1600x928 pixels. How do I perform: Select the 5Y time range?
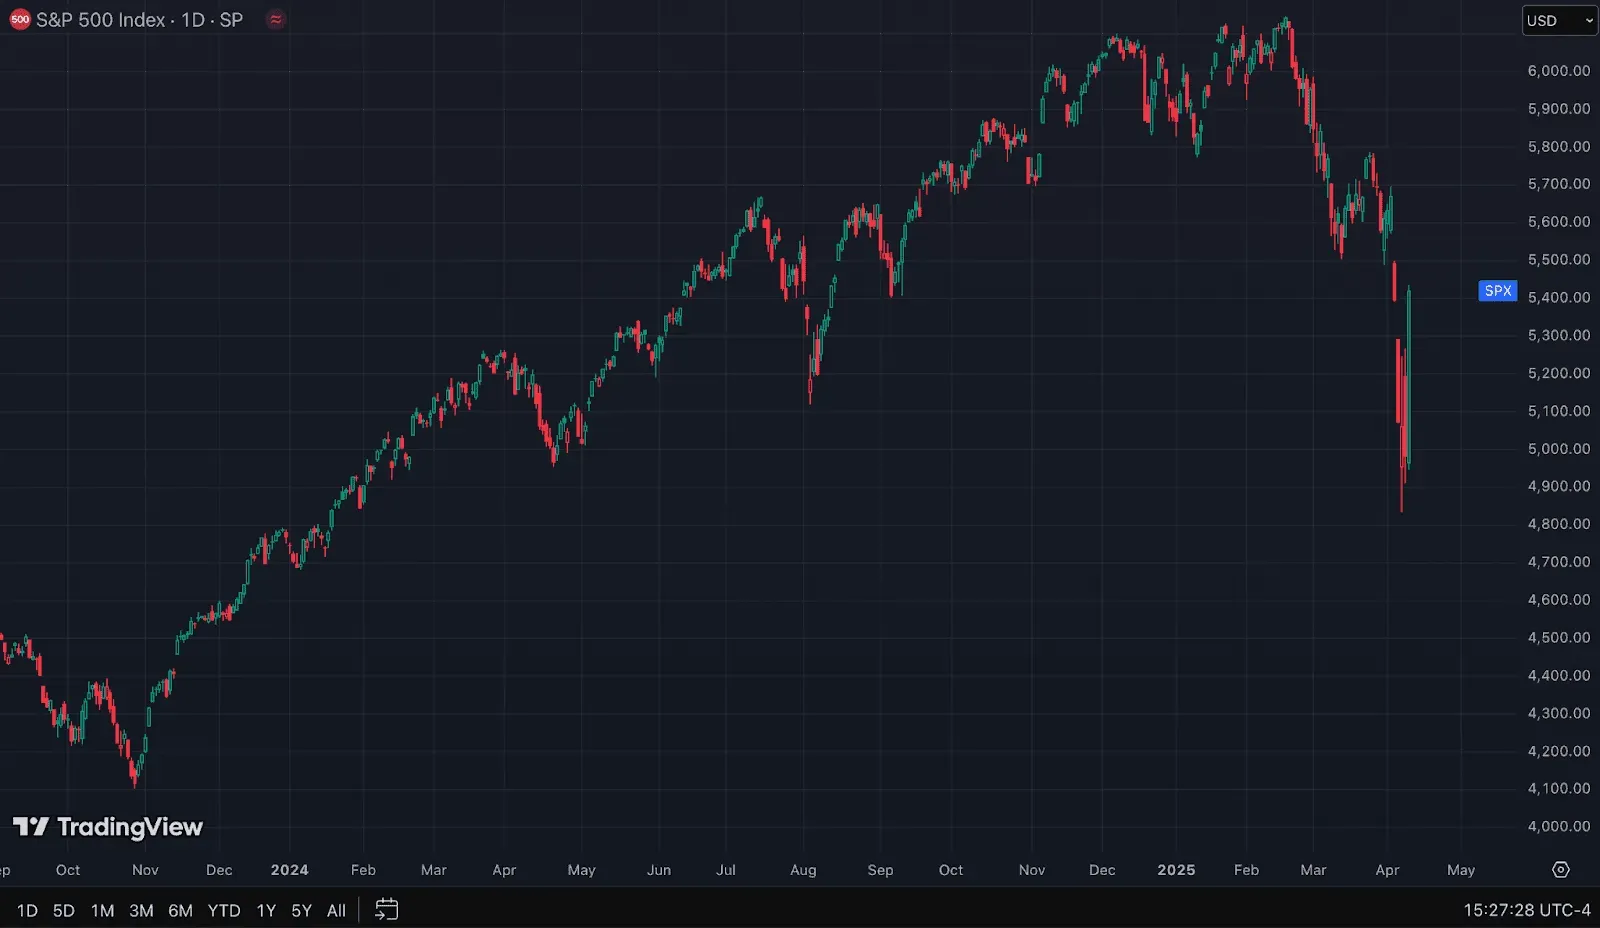click(301, 910)
